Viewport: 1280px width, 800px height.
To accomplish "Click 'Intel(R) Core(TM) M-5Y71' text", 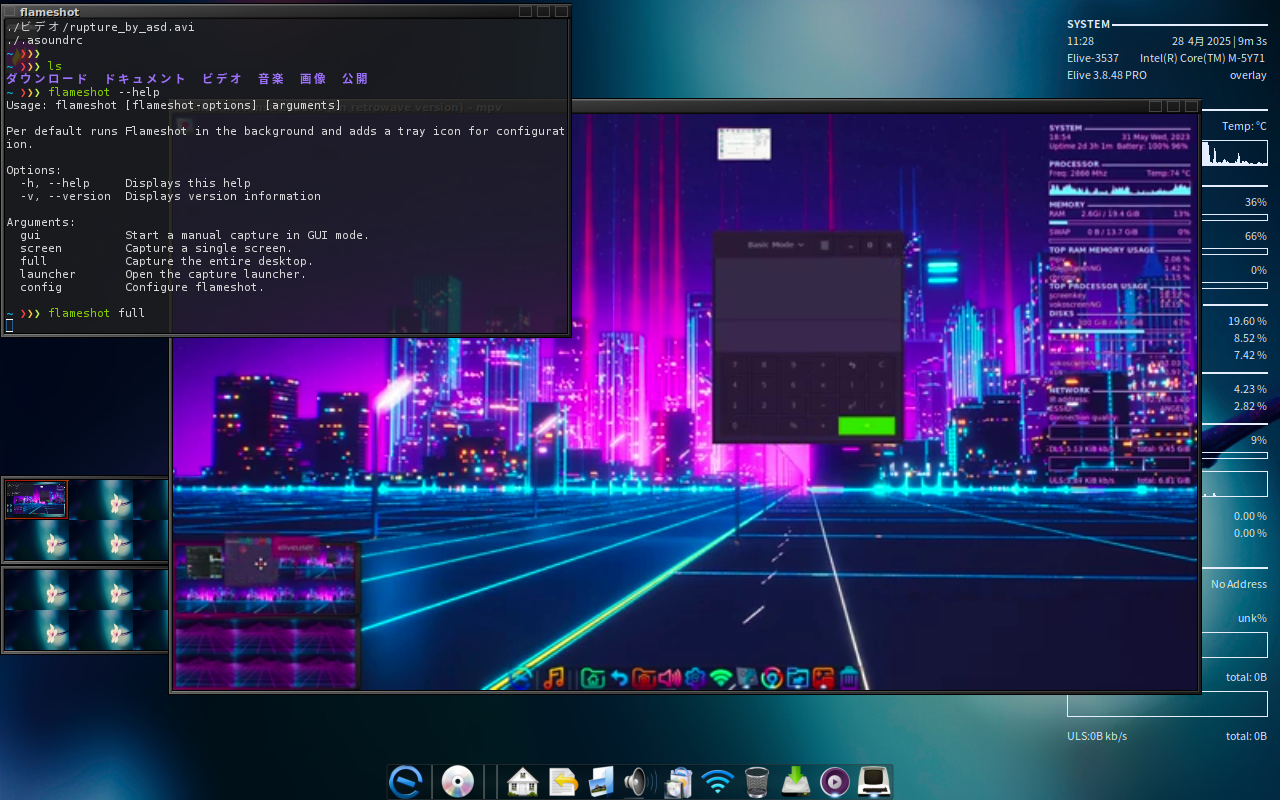I will tap(1203, 58).
